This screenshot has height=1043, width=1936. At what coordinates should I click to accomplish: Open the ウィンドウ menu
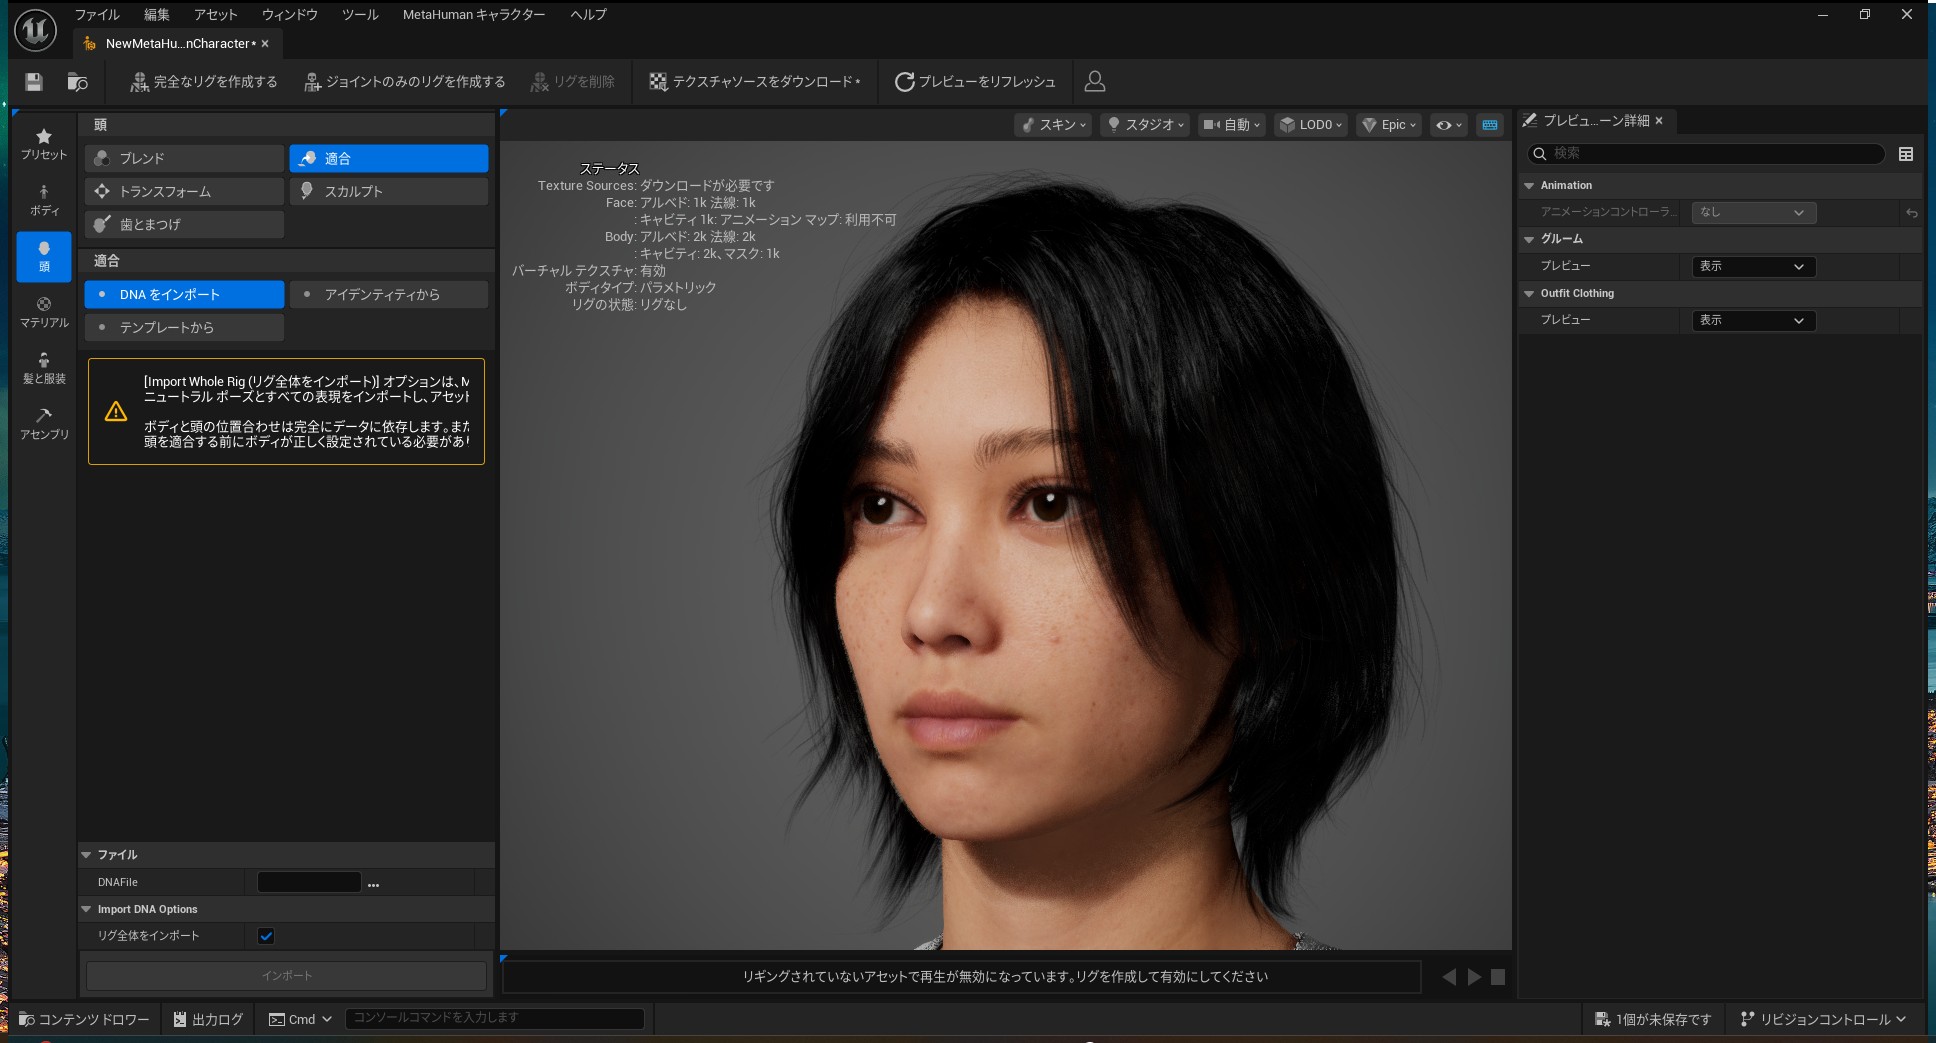[x=289, y=14]
